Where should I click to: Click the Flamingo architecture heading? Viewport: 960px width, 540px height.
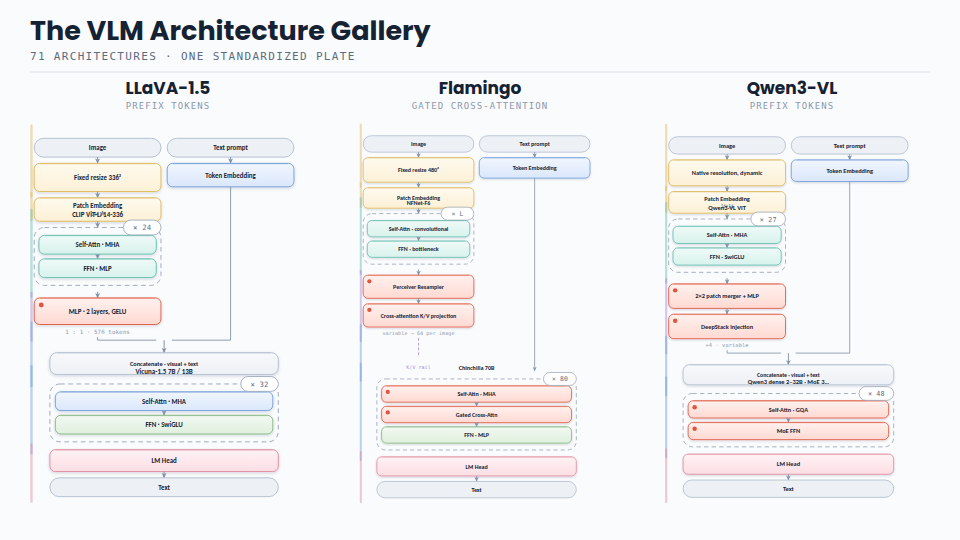[x=479, y=89]
